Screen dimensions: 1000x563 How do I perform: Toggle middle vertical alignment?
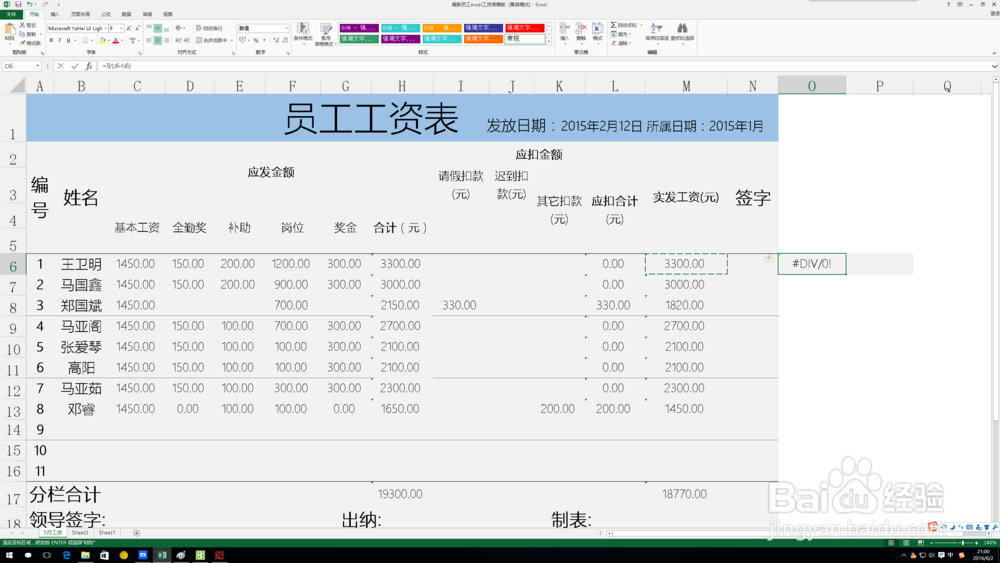(158, 28)
